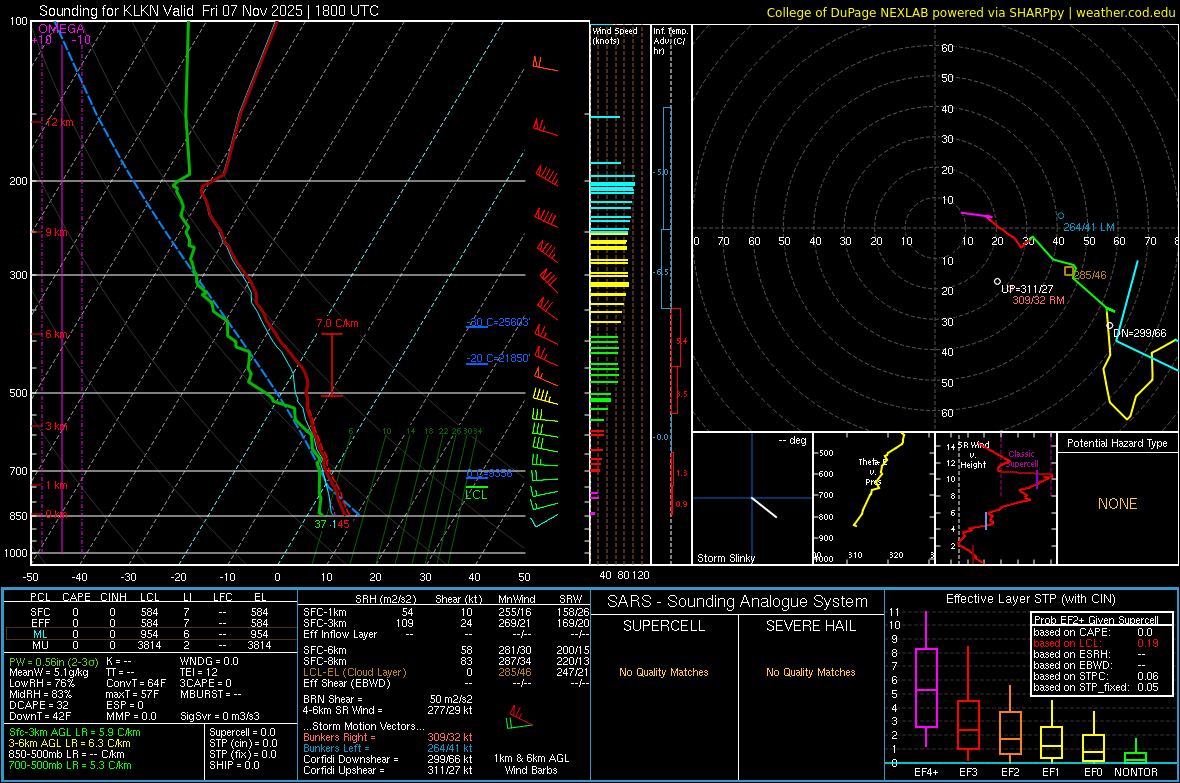This screenshot has width=1180, height=783.
Task: Click the '264/41 LM' hodograph label
Action: [x=1089, y=227]
